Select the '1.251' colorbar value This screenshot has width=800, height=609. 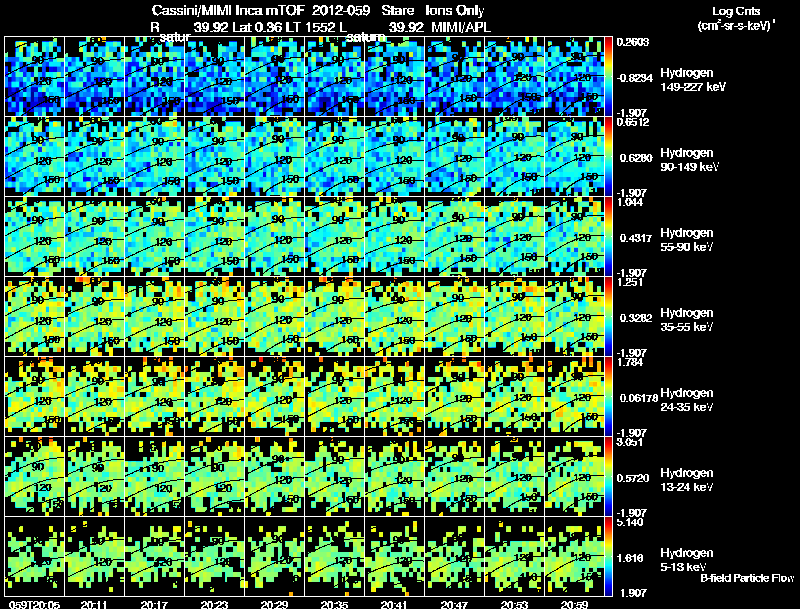(630, 282)
